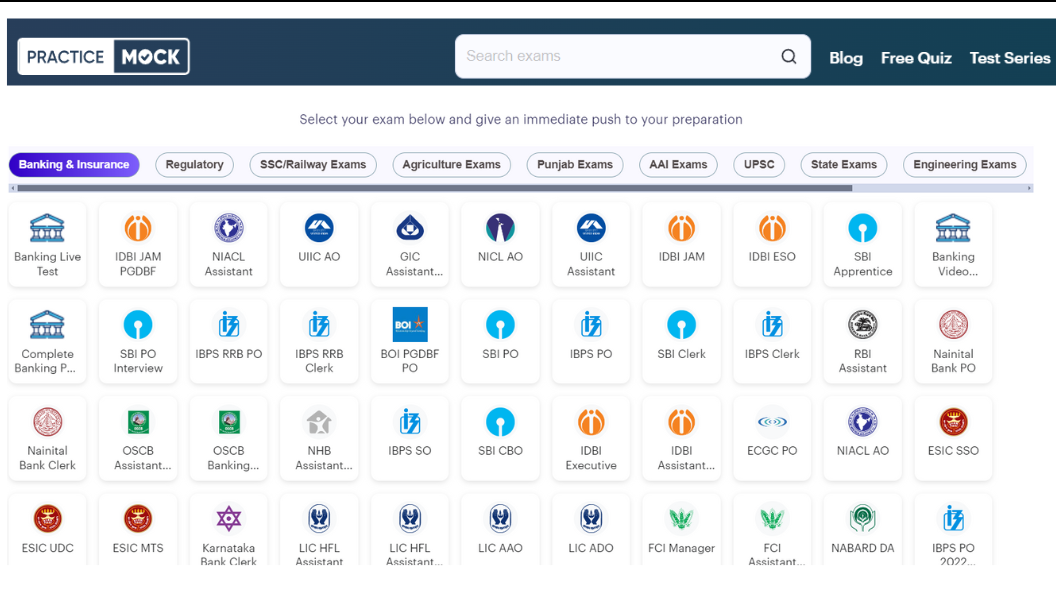The image size is (1056, 594).
Task: Open the OSCB Assistant exam icon
Action: (x=138, y=422)
